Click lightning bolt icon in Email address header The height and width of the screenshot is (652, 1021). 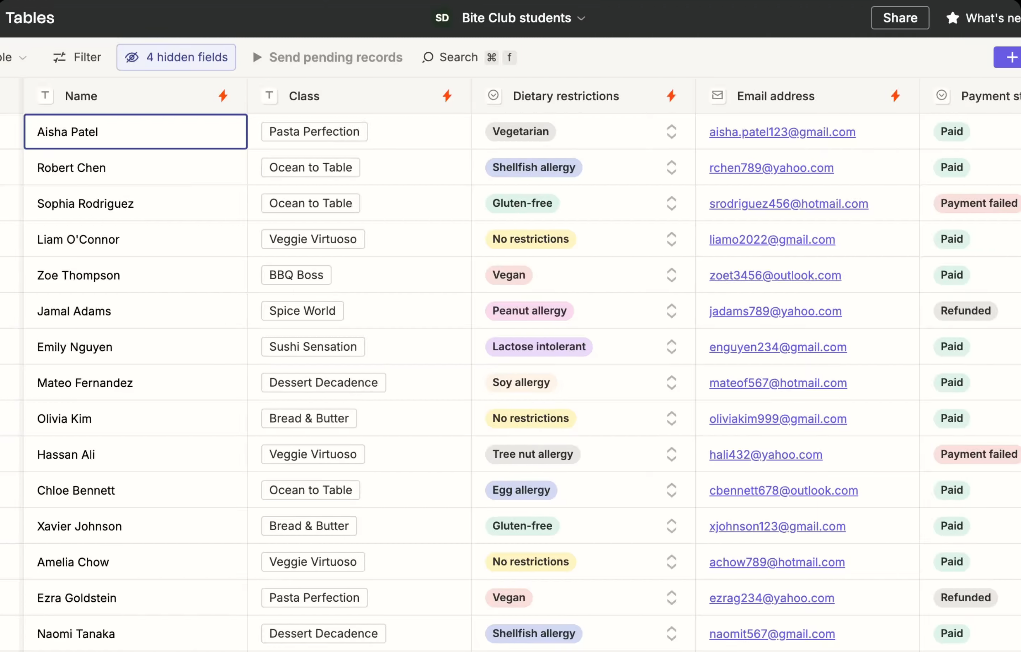pos(895,96)
